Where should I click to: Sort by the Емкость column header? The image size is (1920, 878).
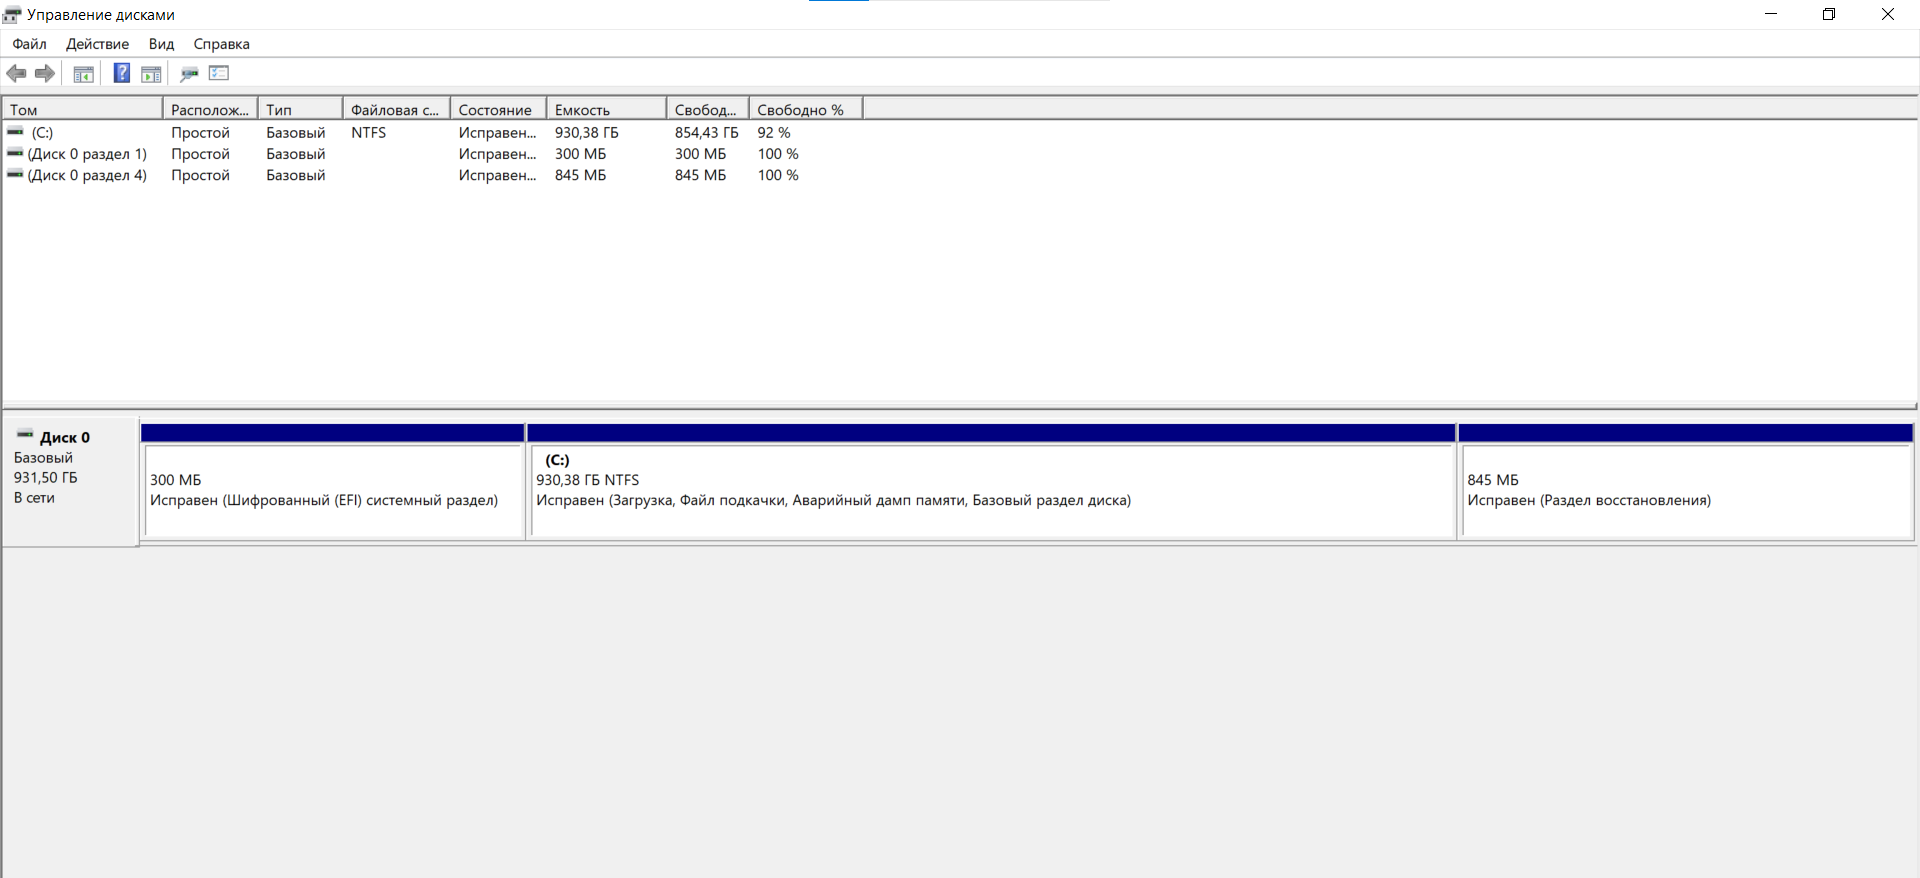[x=606, y=110]
